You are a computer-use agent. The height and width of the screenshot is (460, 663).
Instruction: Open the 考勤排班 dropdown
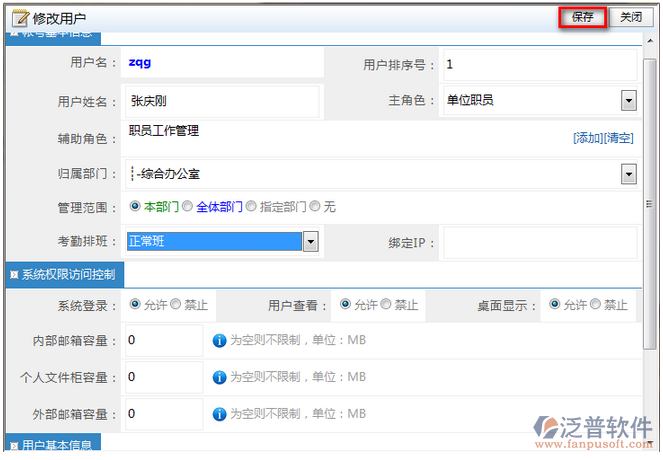click(311, 241)
